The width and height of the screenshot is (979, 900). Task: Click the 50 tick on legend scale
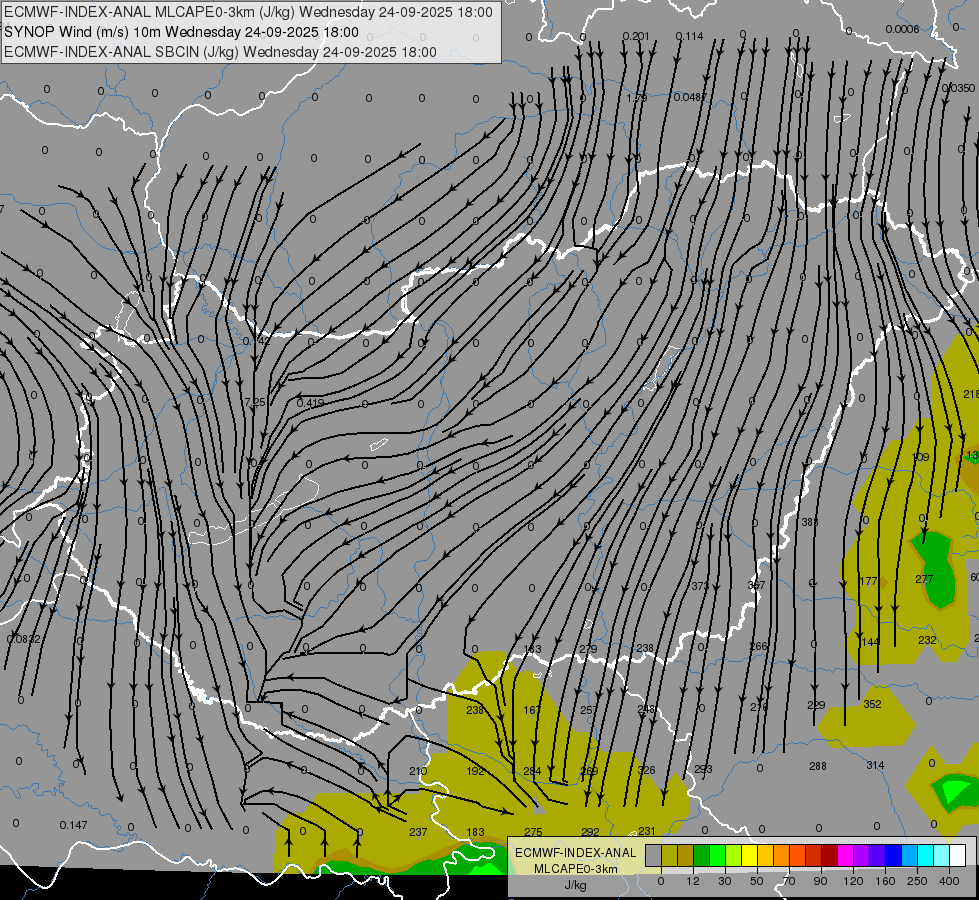(757, 881)
